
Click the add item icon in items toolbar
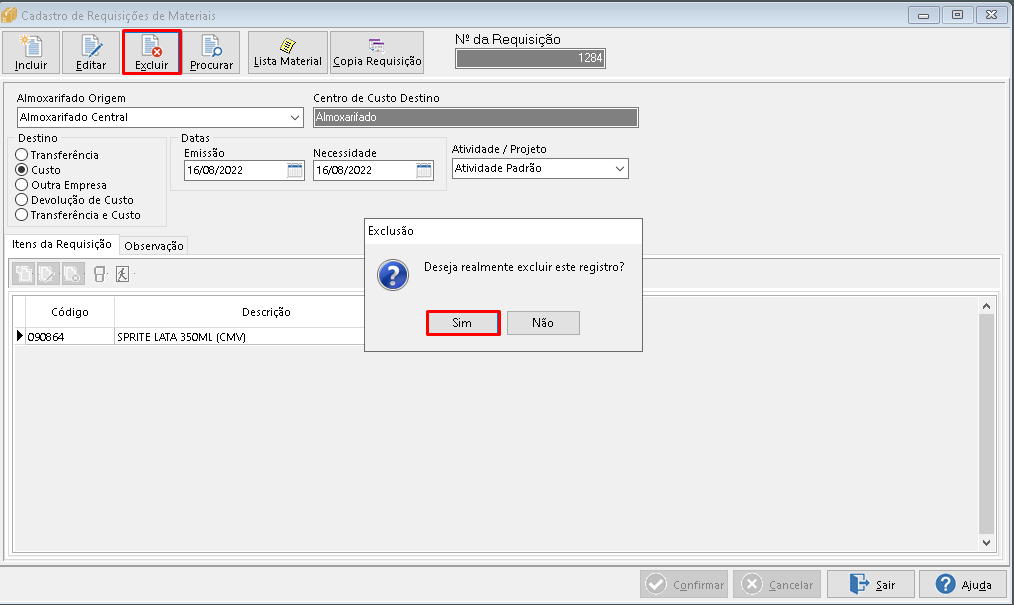click(24, 274)
